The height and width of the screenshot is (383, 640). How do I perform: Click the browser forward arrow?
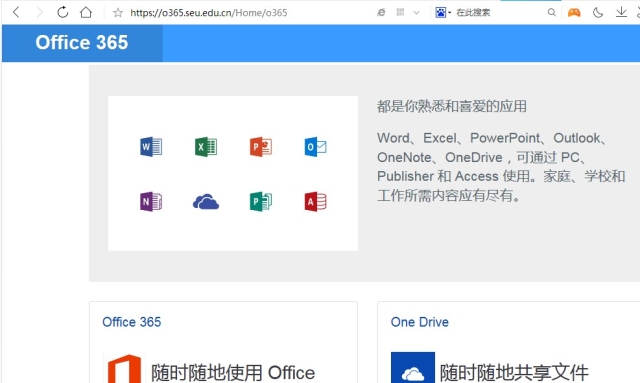pyautogui.click(x=39, y=12)
